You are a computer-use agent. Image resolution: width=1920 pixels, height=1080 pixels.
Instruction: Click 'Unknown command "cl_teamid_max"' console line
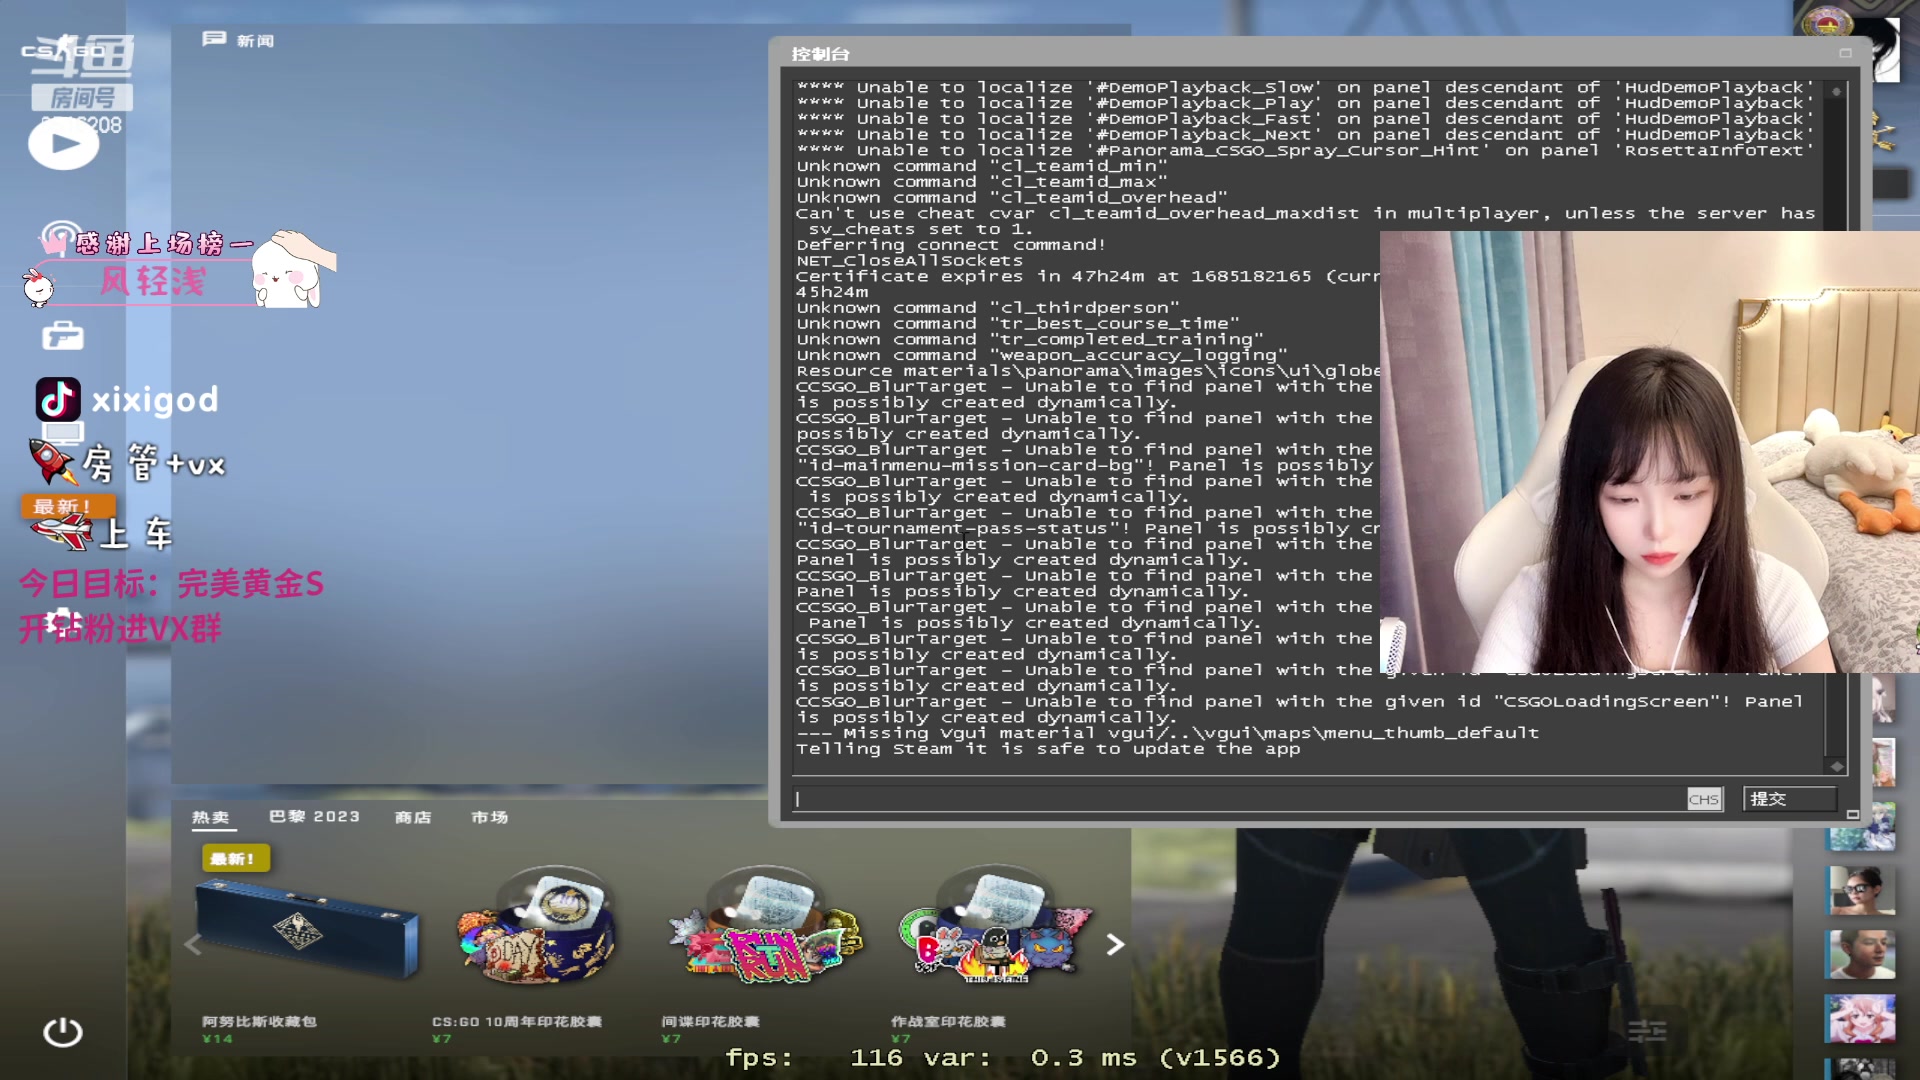(982, 182)
